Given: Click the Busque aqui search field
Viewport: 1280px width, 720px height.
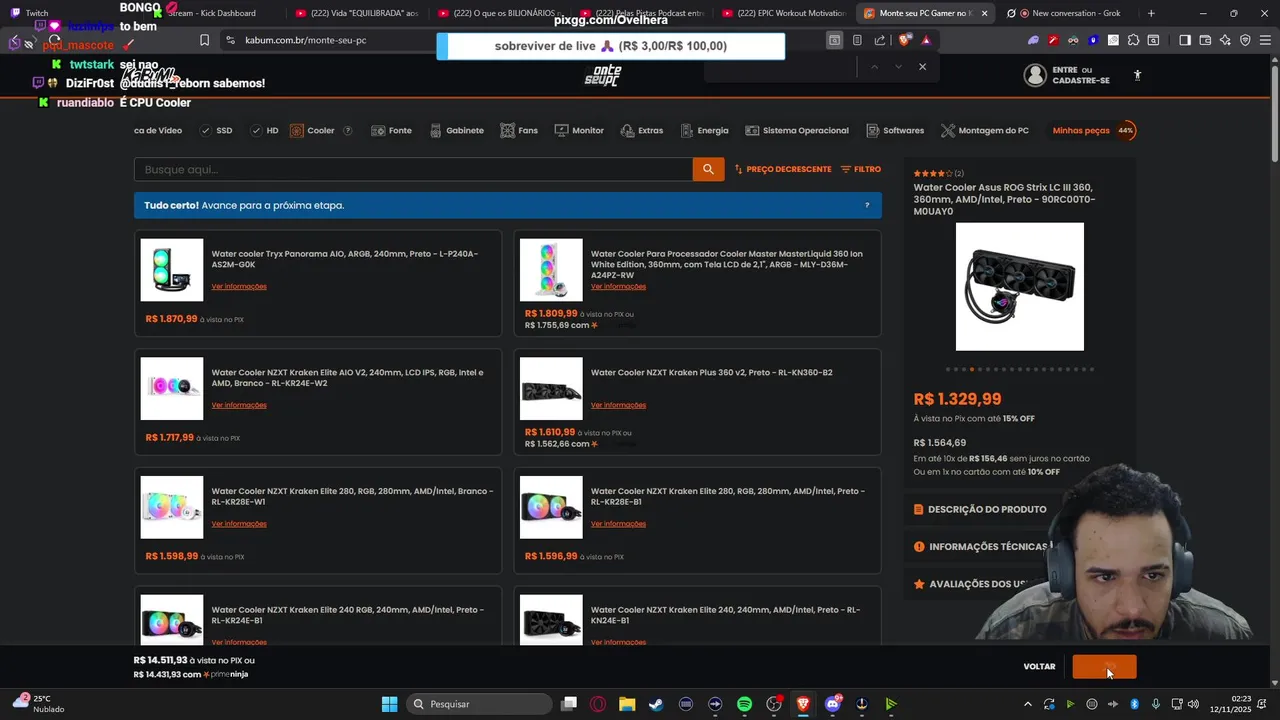Looking at the screenshot, I should pyautogui.click(x=413, y=170).
